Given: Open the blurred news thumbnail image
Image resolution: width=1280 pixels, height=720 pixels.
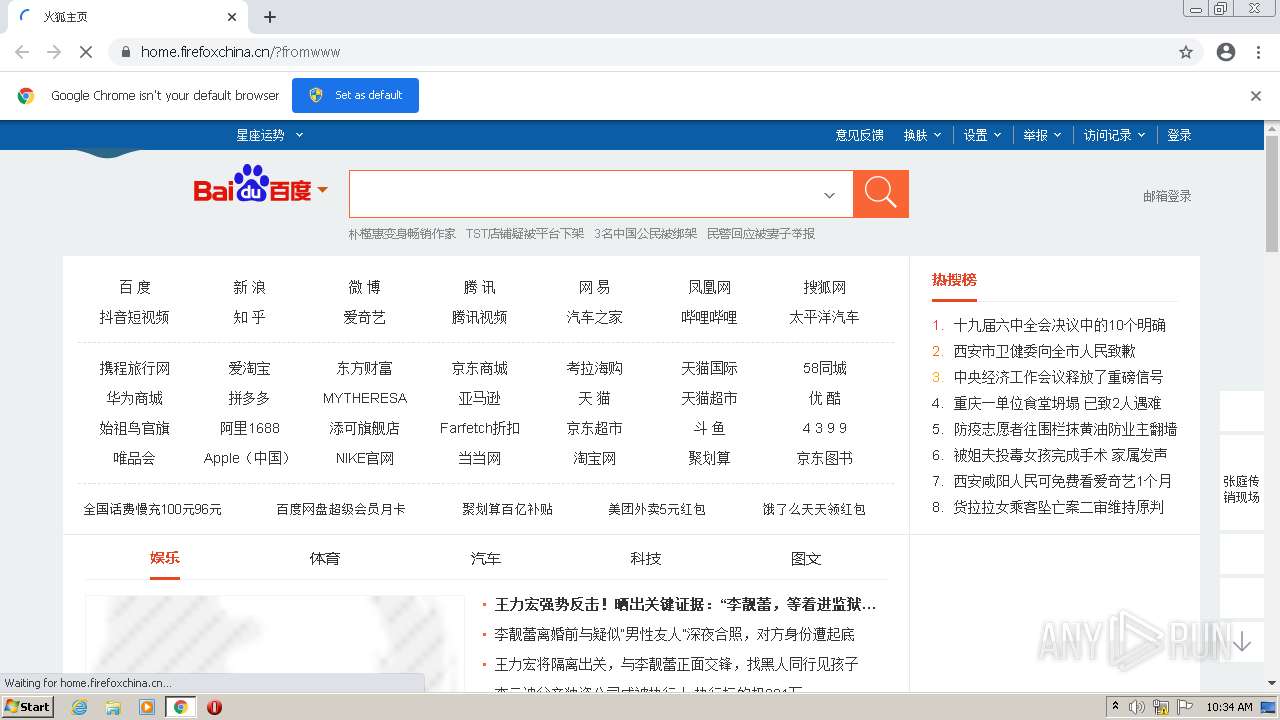Looking at the screenshot, I should 275,643.
